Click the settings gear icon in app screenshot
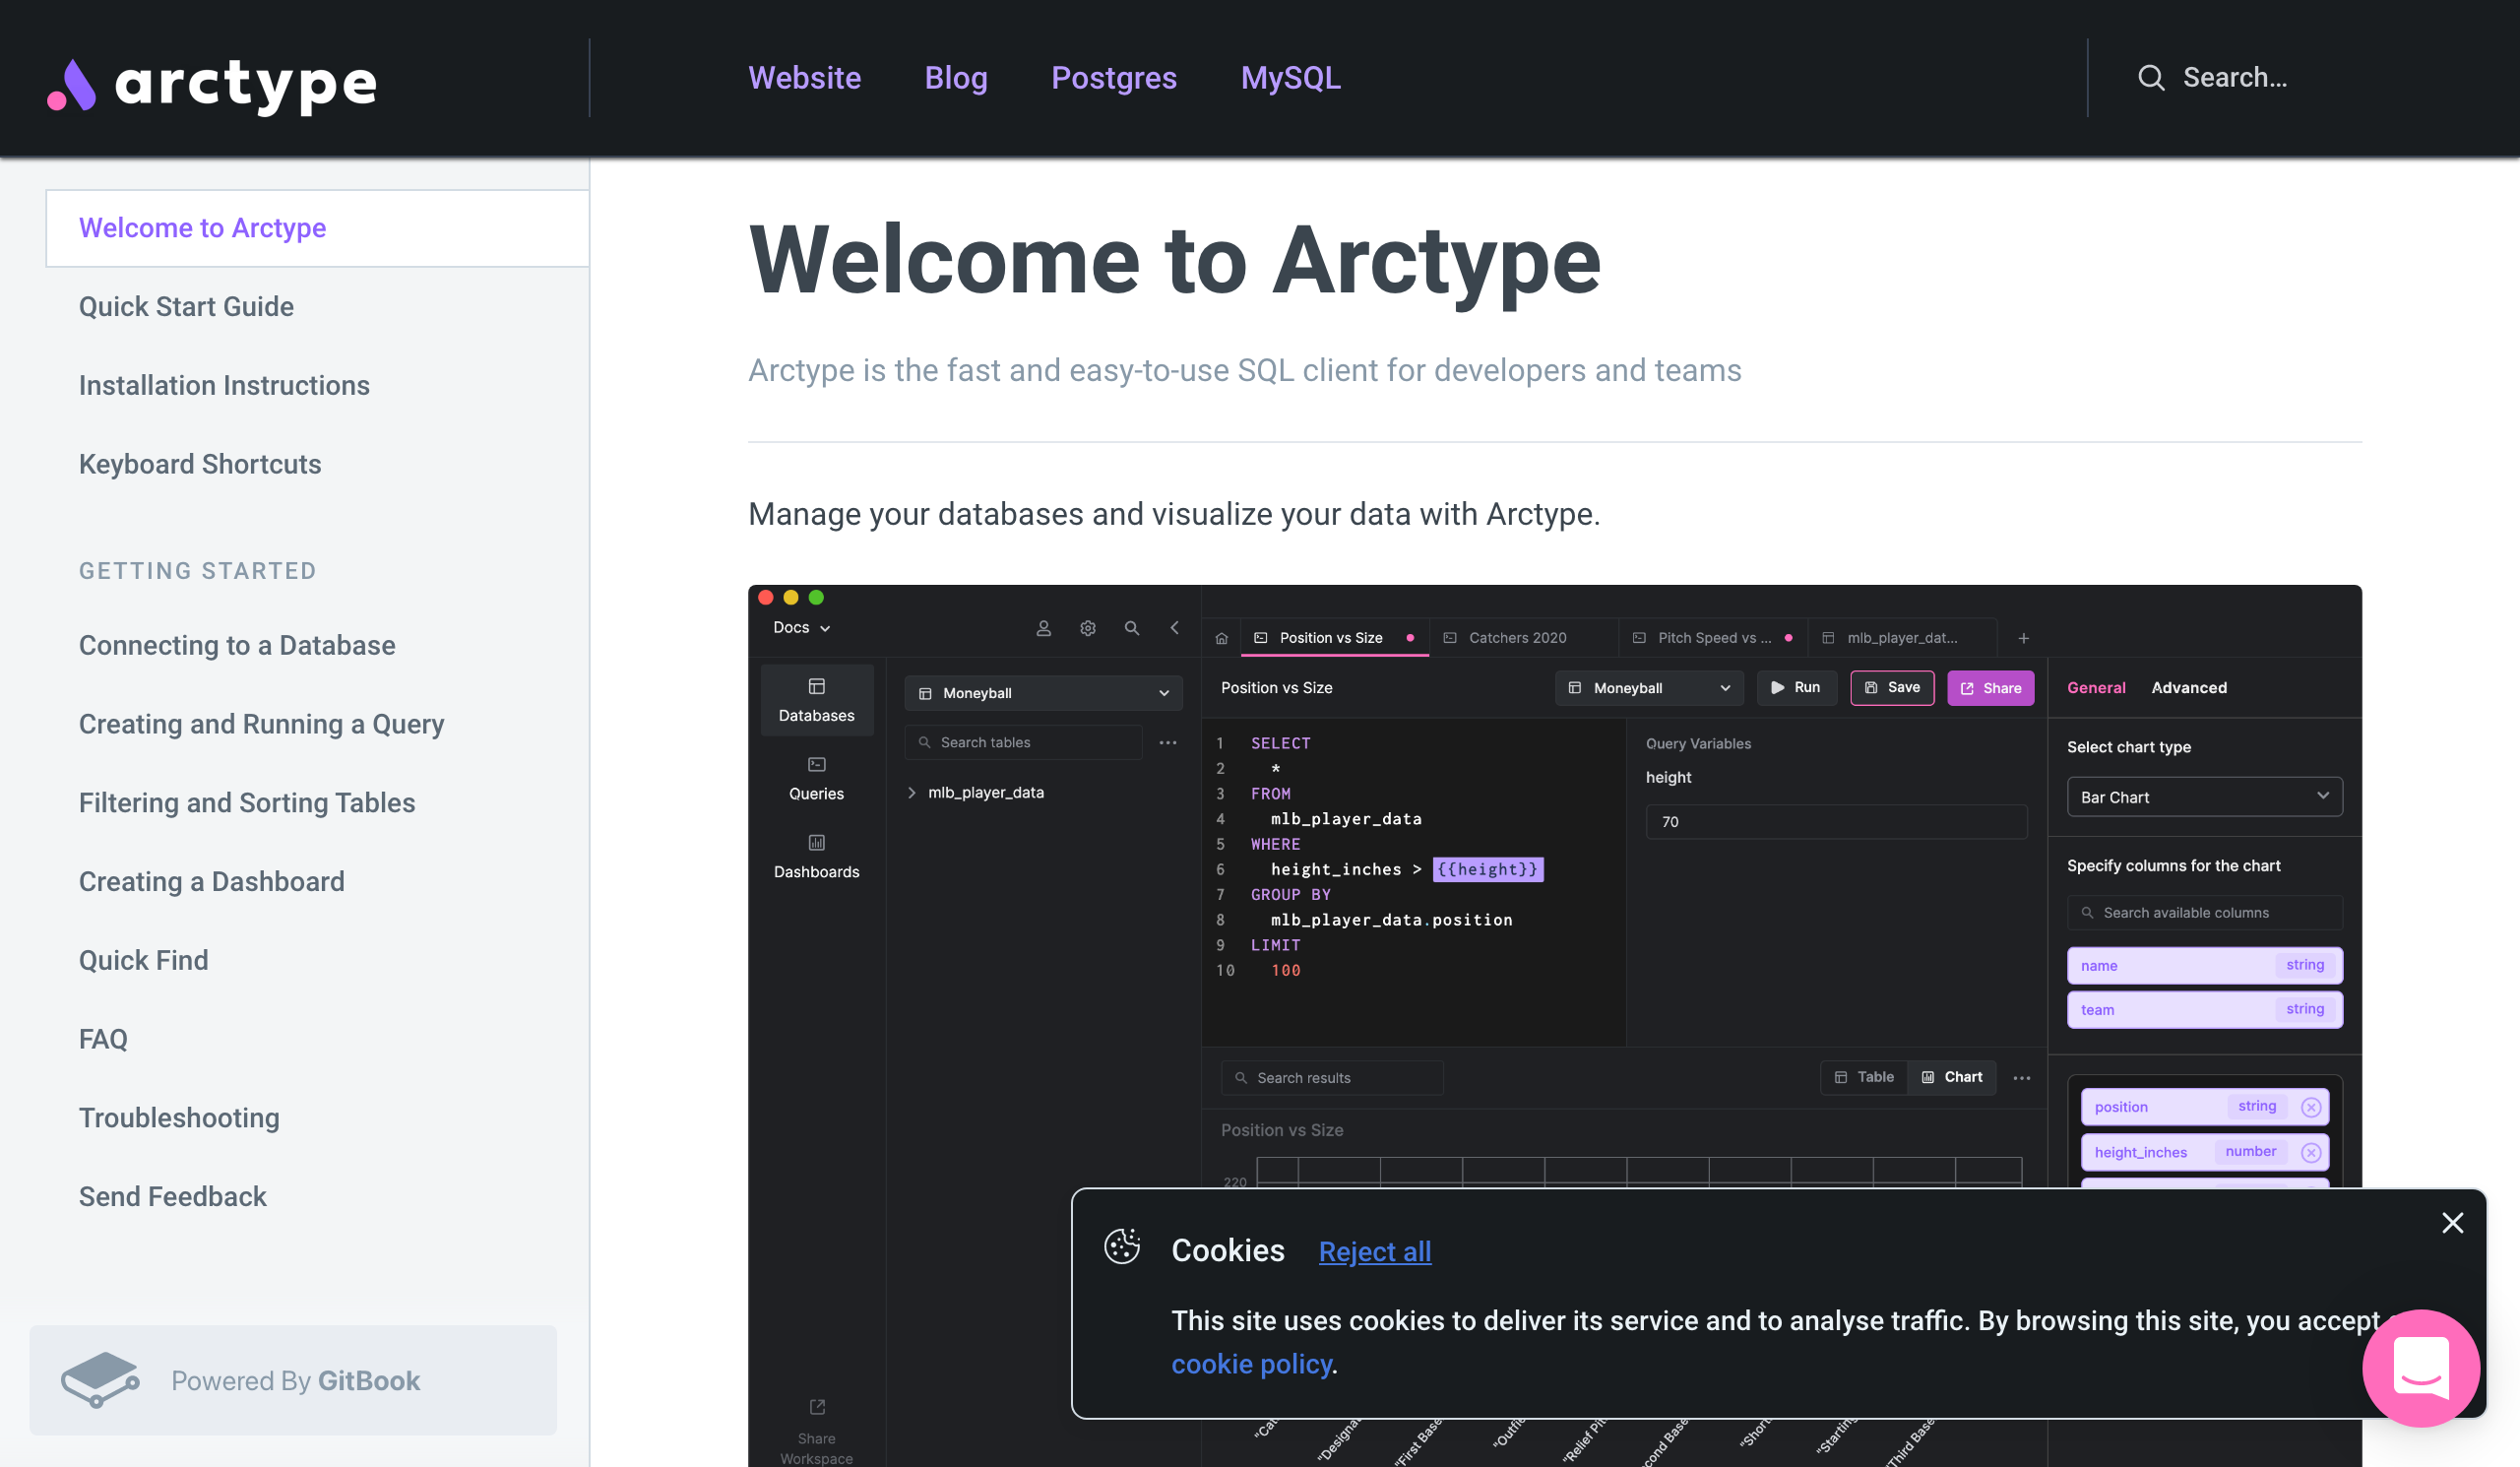 (x=1088, y=628)
